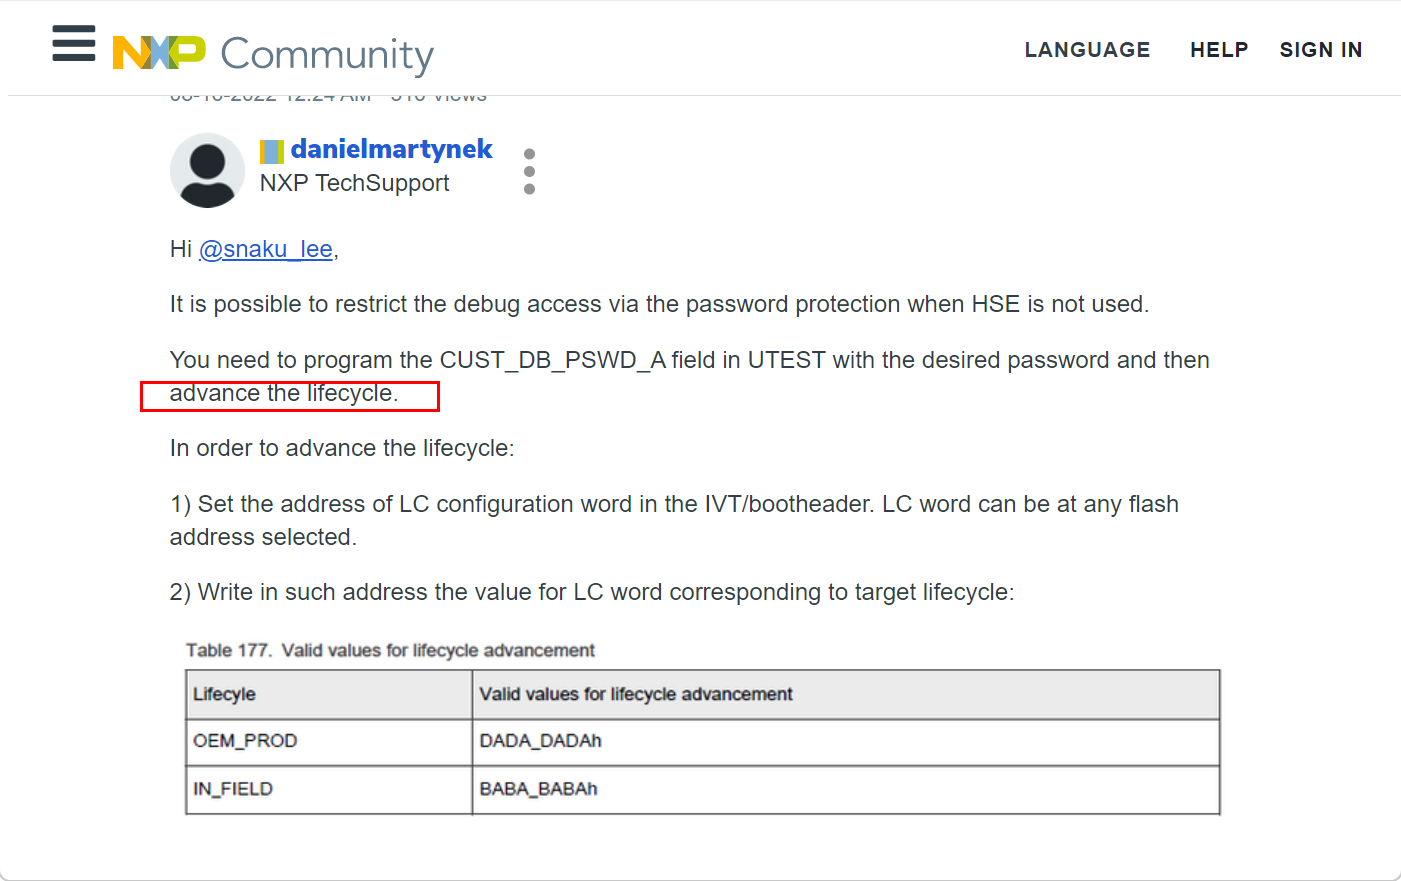Click SIGN IN
1401x881 pixels.
[x=1320, y=50]
